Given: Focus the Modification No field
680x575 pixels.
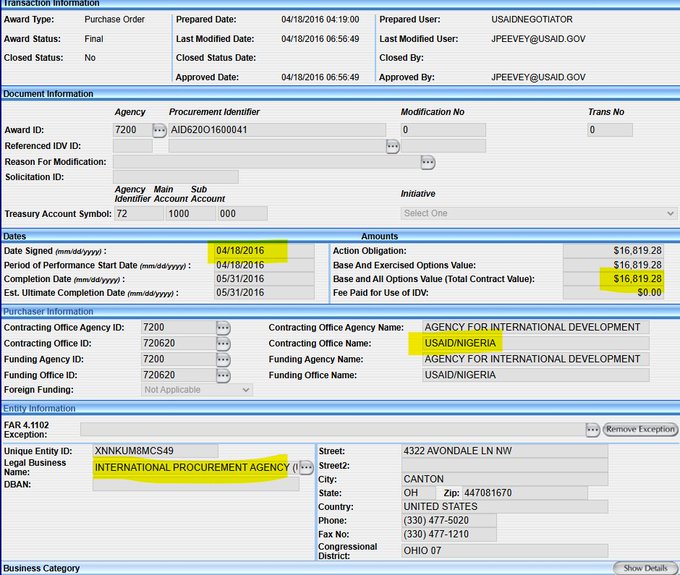Looking at the screenshot, I should click(443, 130).
